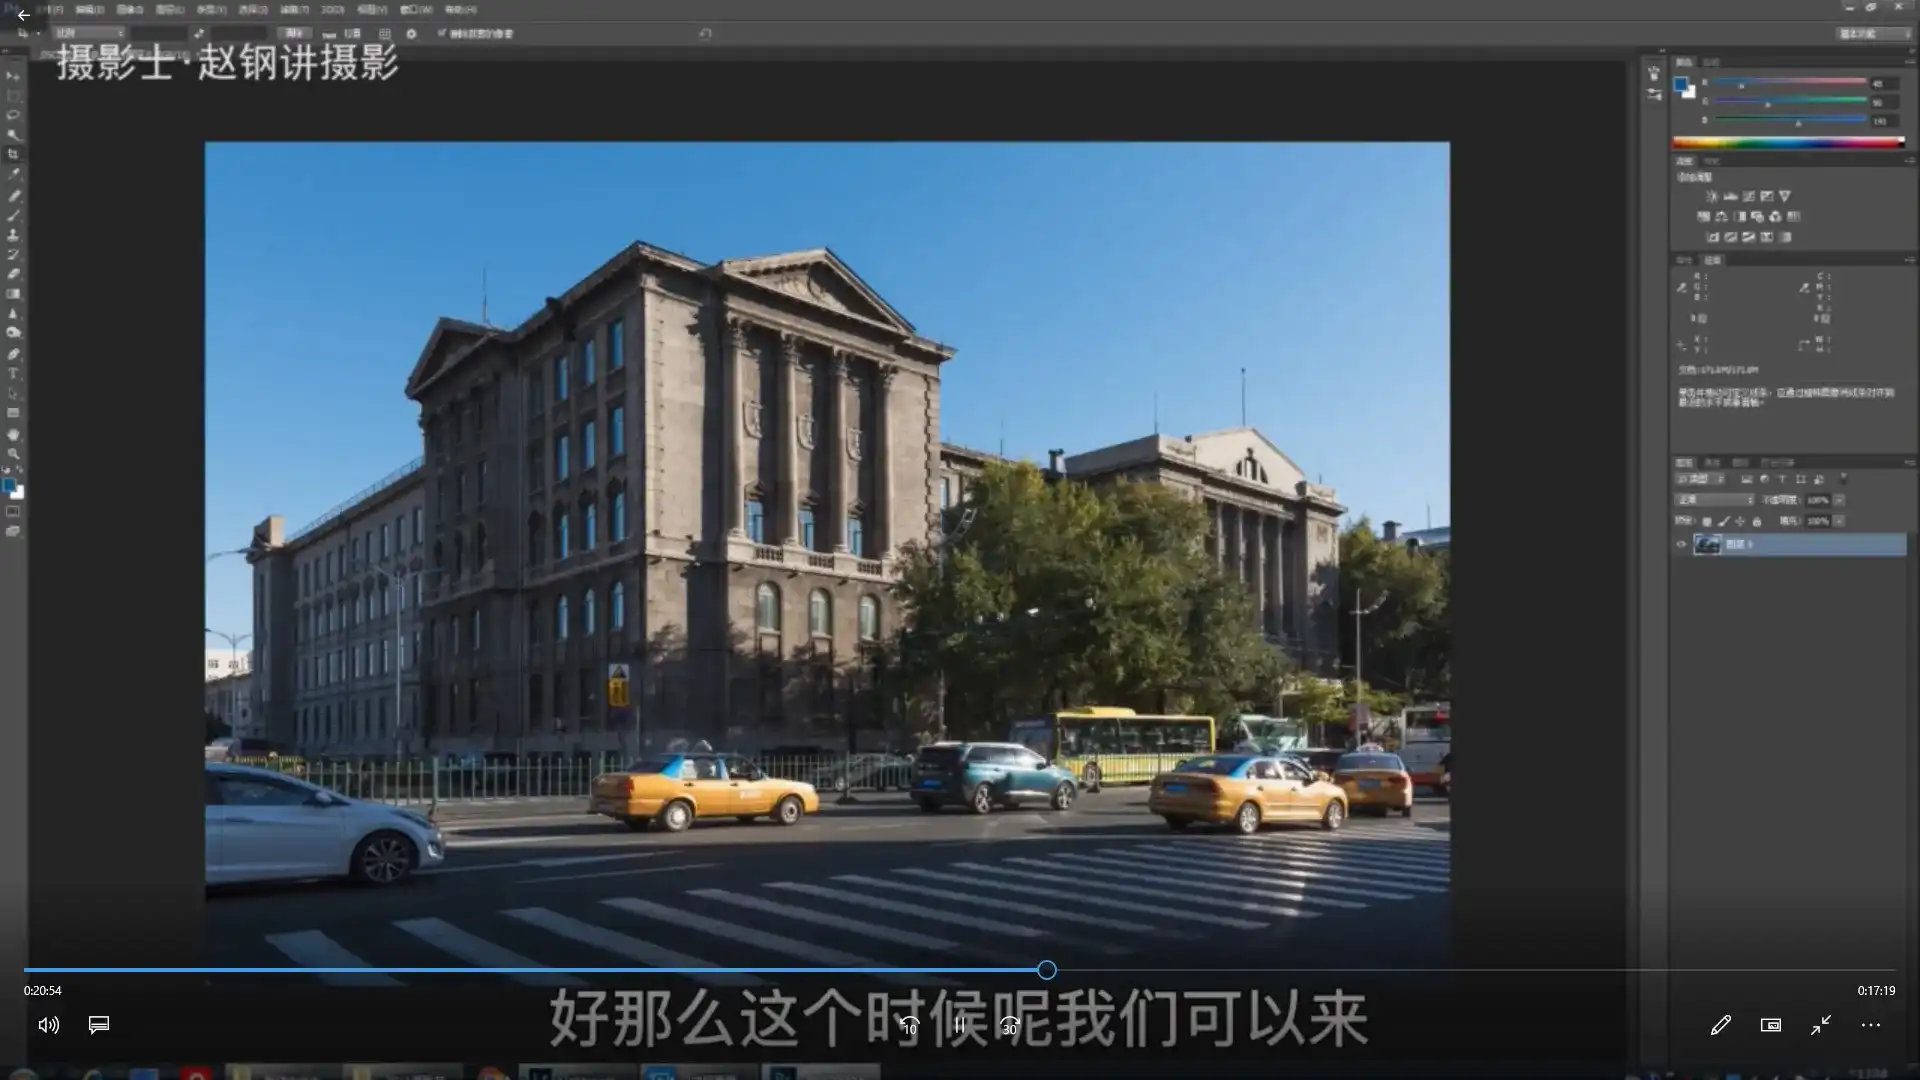Select the Lasso tool in the toolbar
The width and height of the screenshot is (1920, 1080).
[x=14, y=113]
